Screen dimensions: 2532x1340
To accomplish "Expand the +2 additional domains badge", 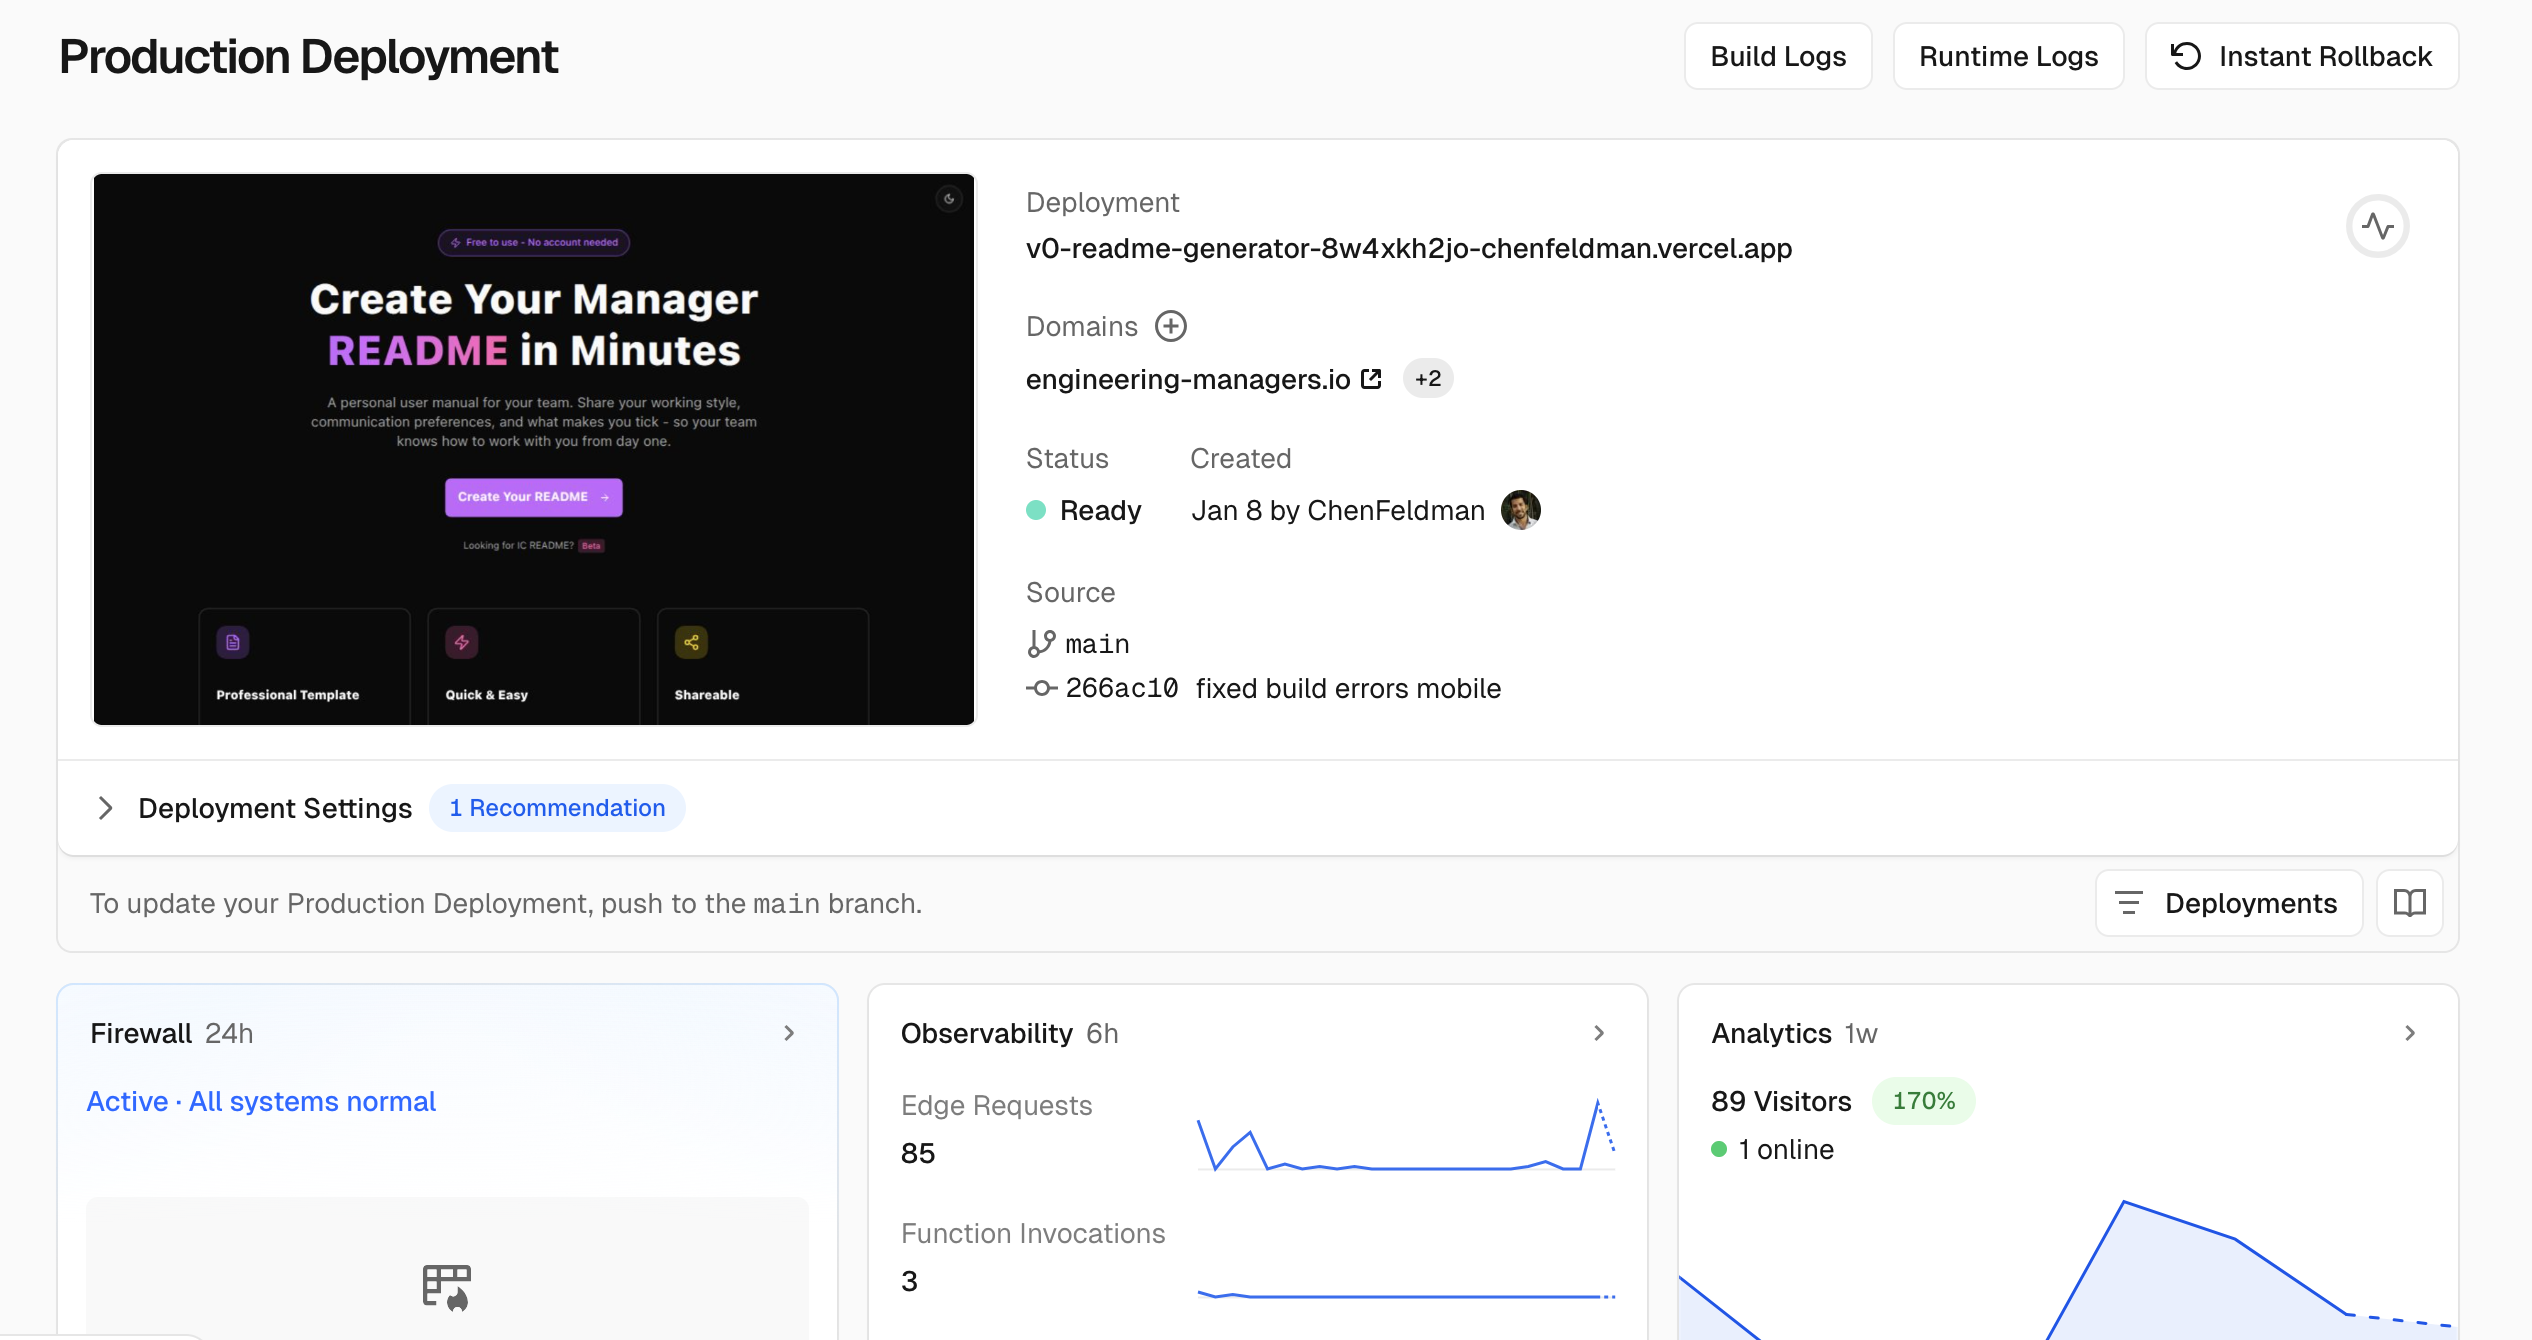I will pyautogui.click(x=1428, y=378).
